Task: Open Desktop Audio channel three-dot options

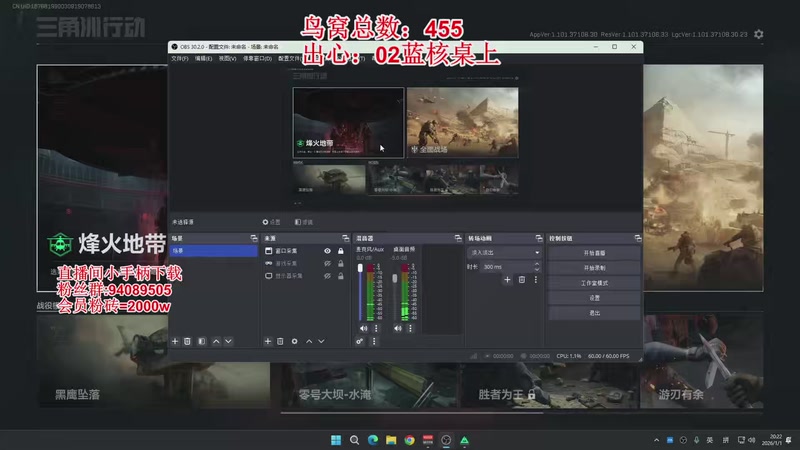Action: (410, 329)
